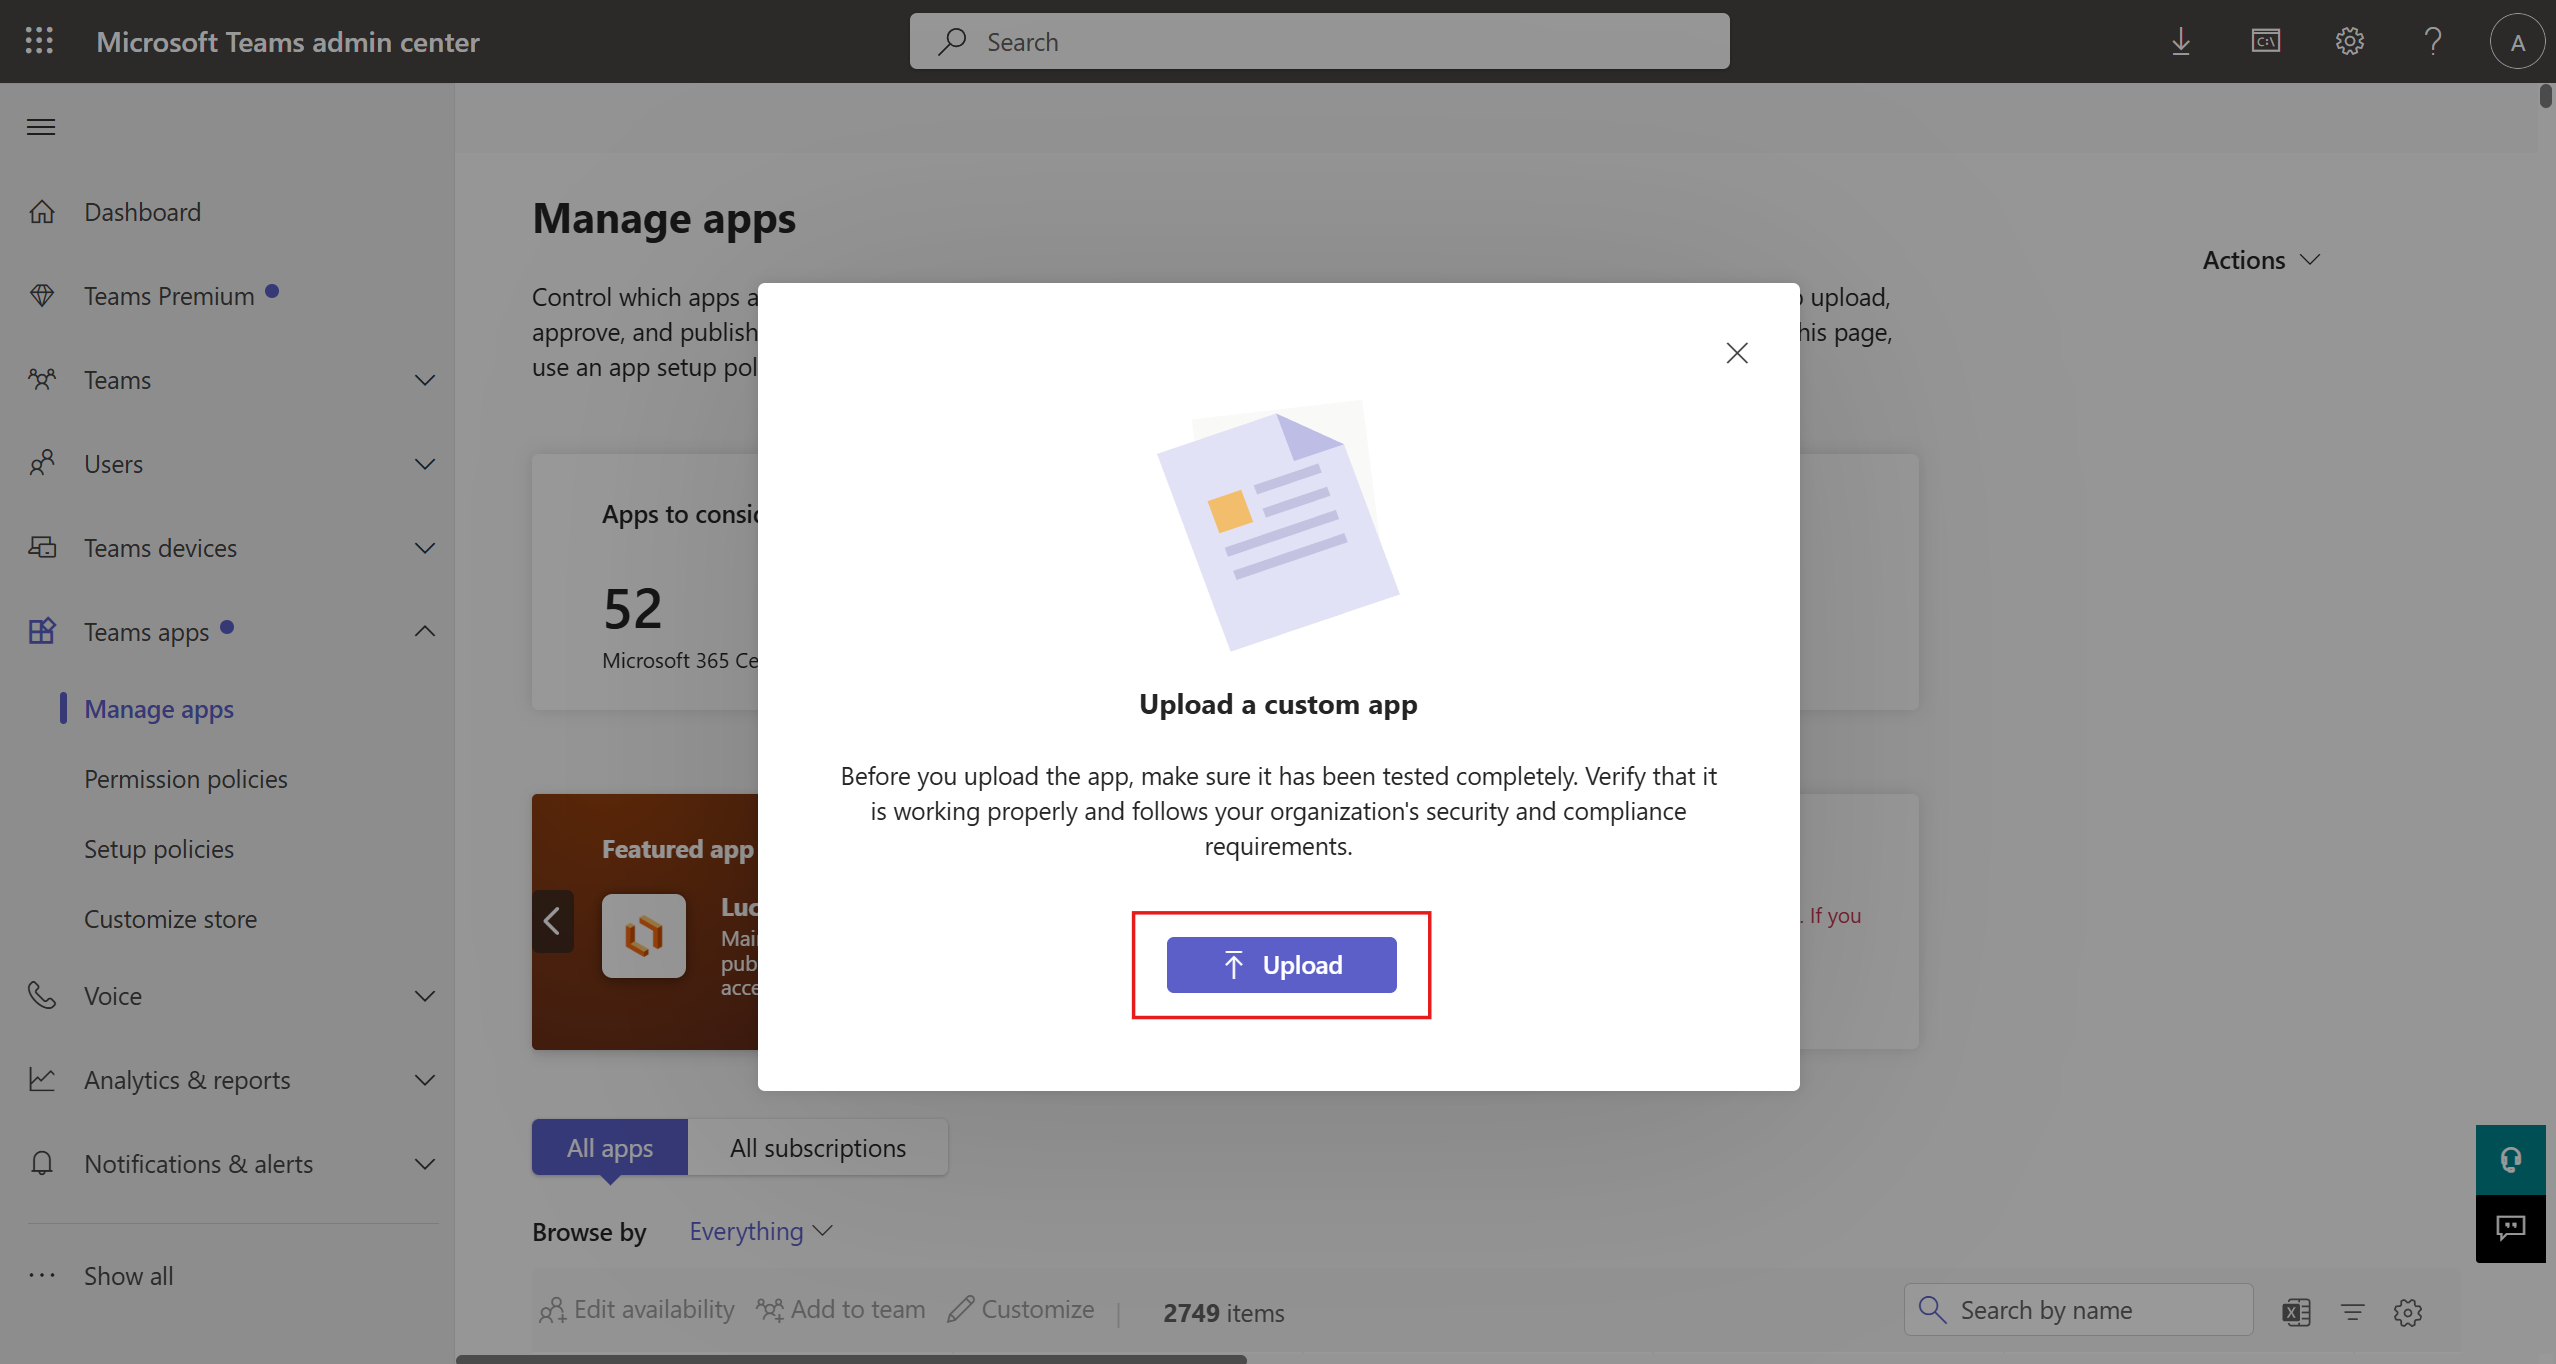Open the feedback chat icon
Screen dimensions: 2556x1364
coord(2511,1228)
